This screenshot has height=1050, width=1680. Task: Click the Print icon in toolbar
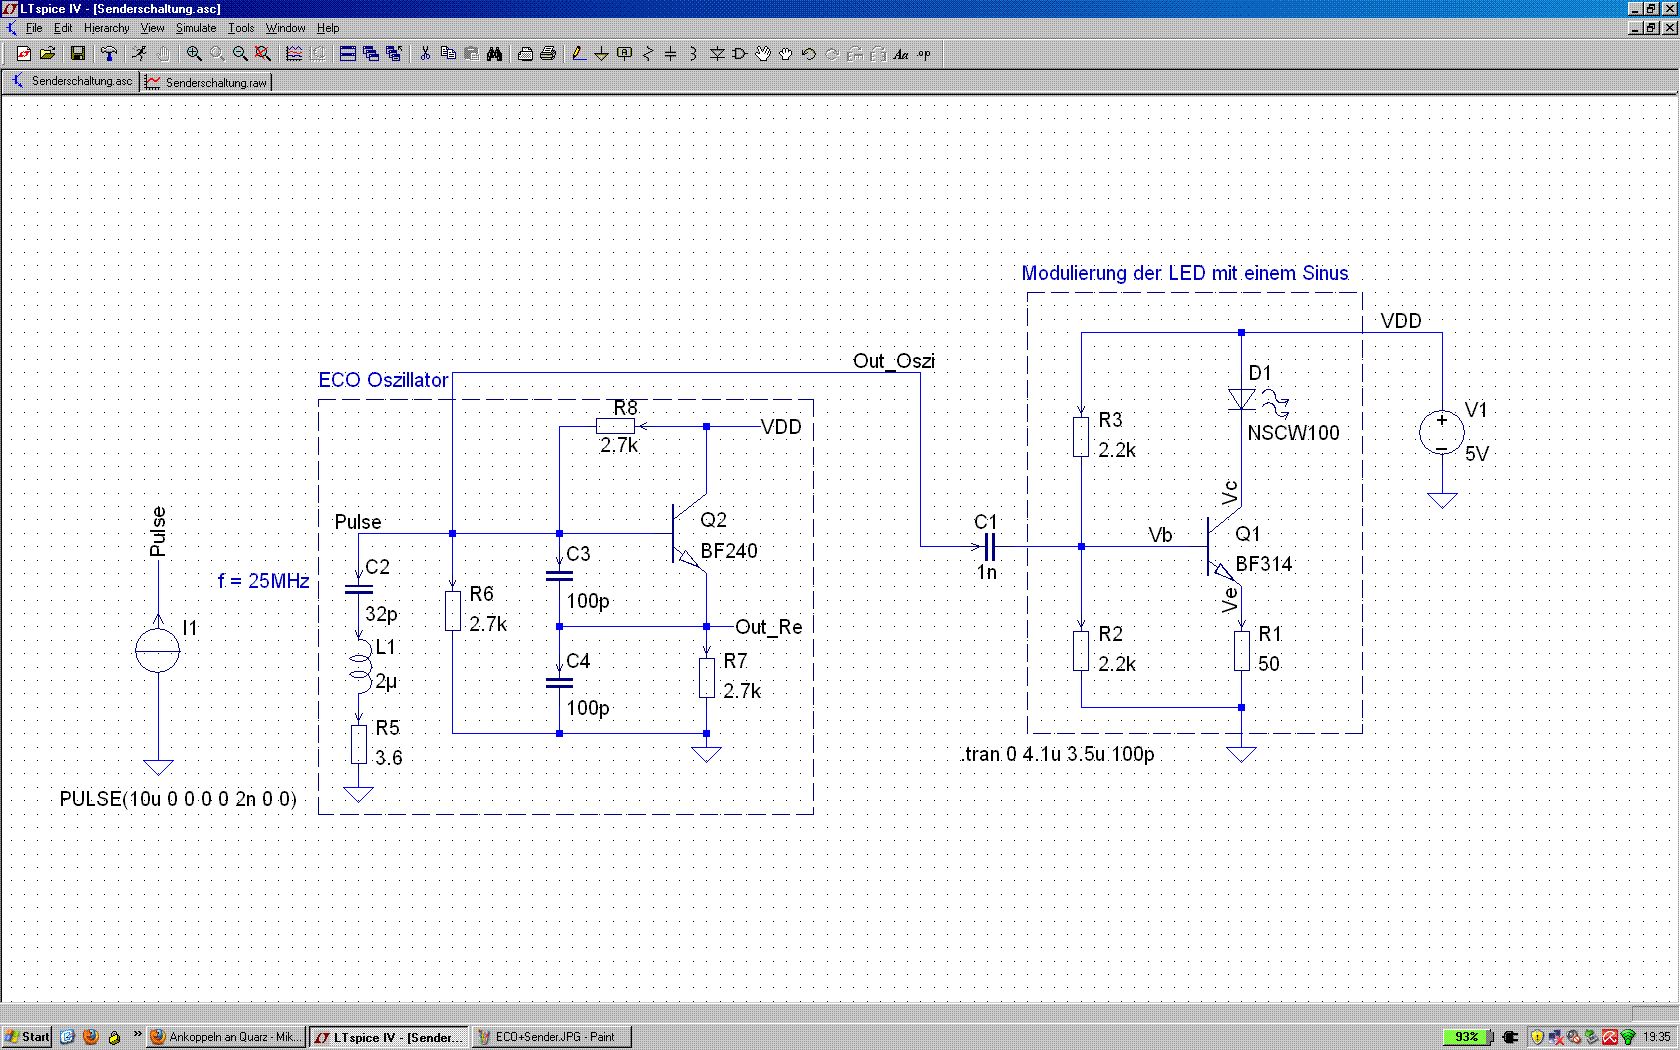coord(547,54)
